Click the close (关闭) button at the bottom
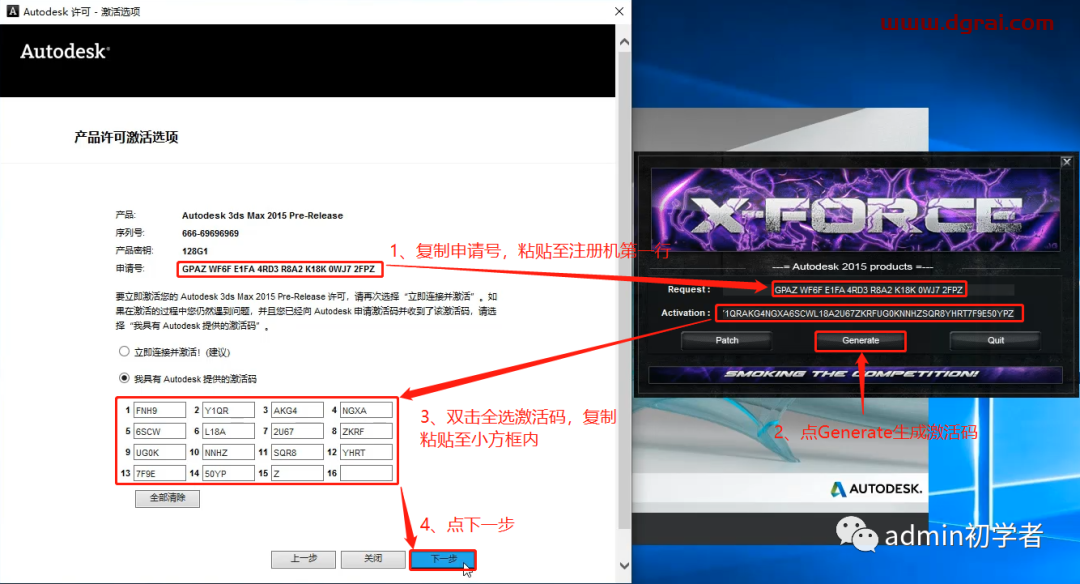Screen dimensions: 1080x584 pyautogui.click(x=373, y=559)
